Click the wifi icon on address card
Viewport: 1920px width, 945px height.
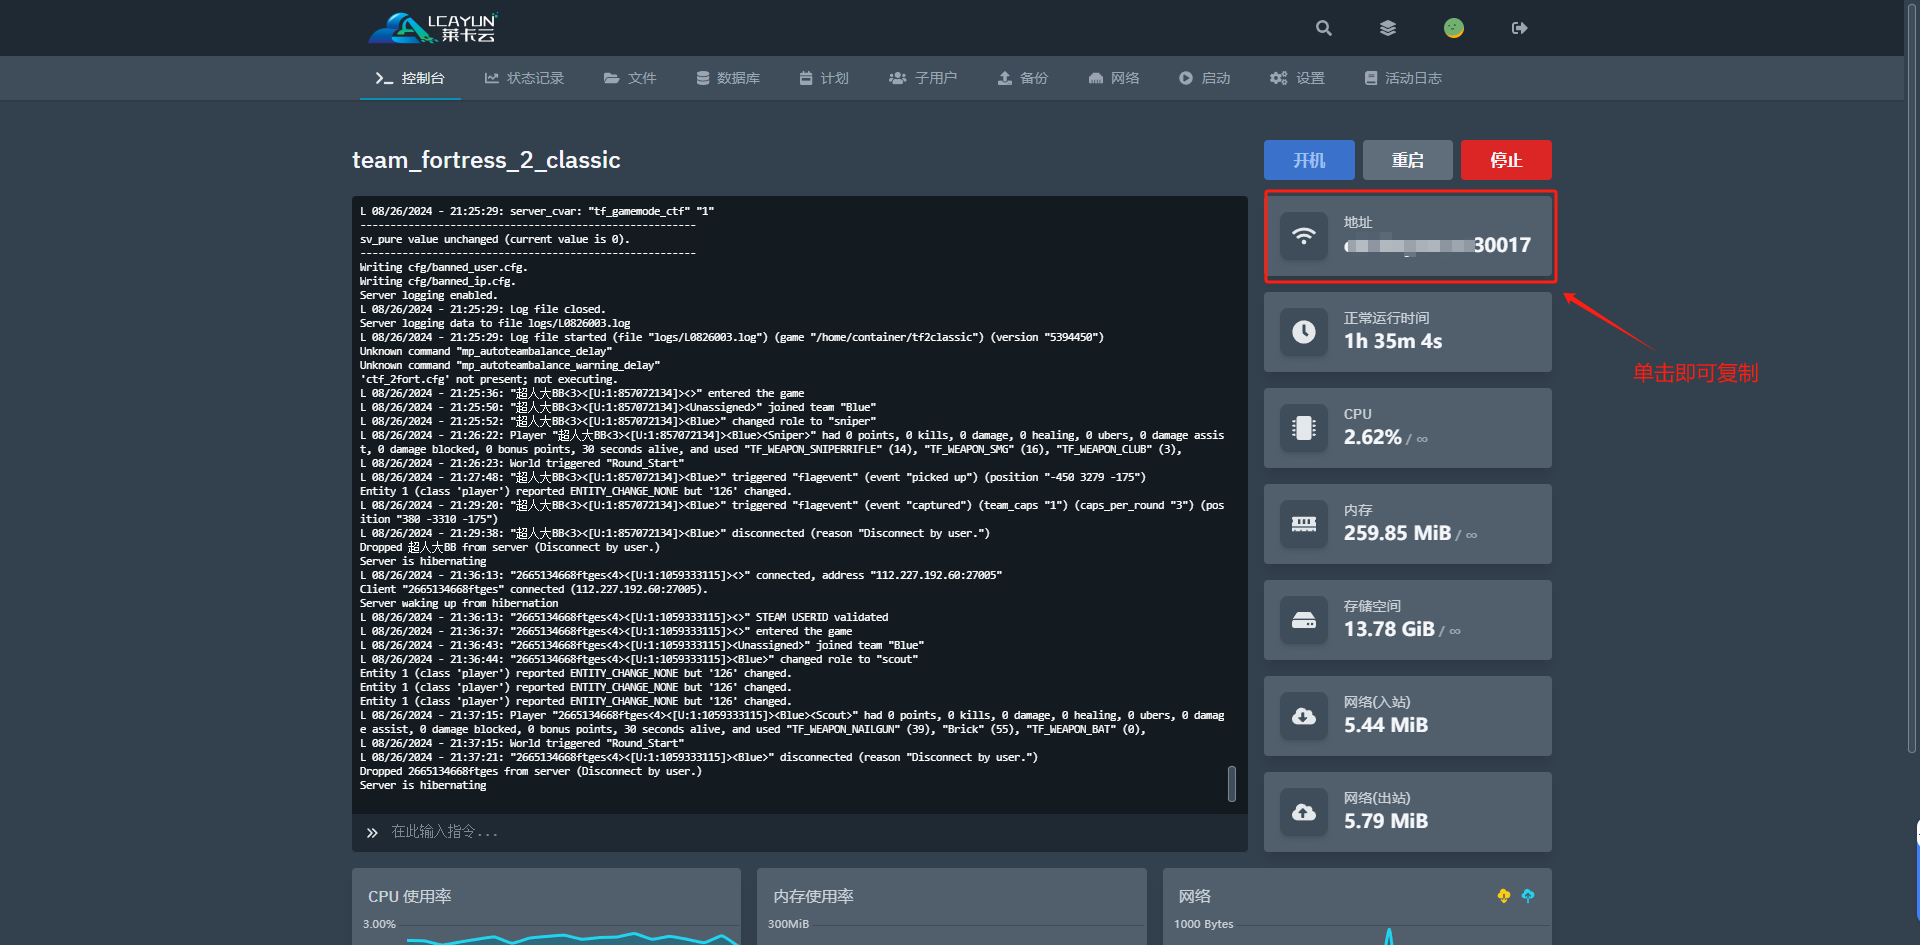[1304, 236]
